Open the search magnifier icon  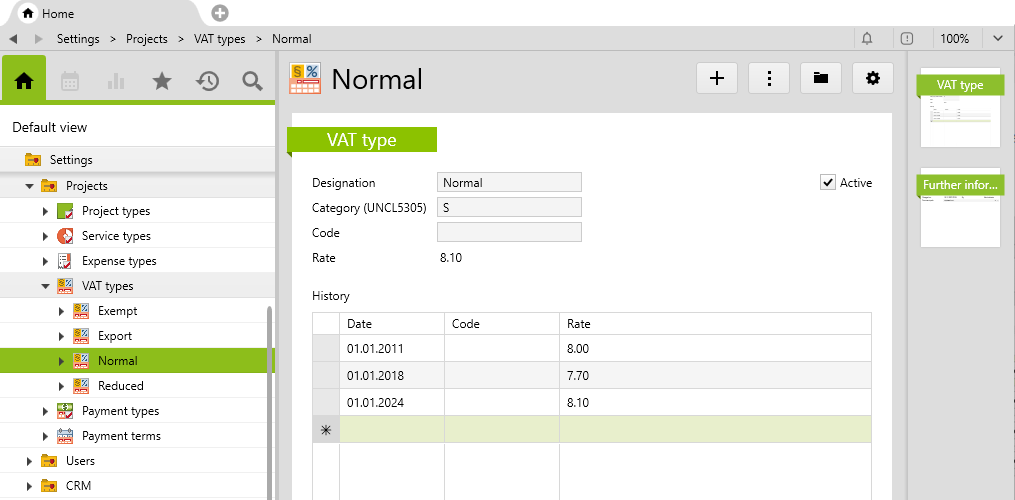[x=252, y=81]
